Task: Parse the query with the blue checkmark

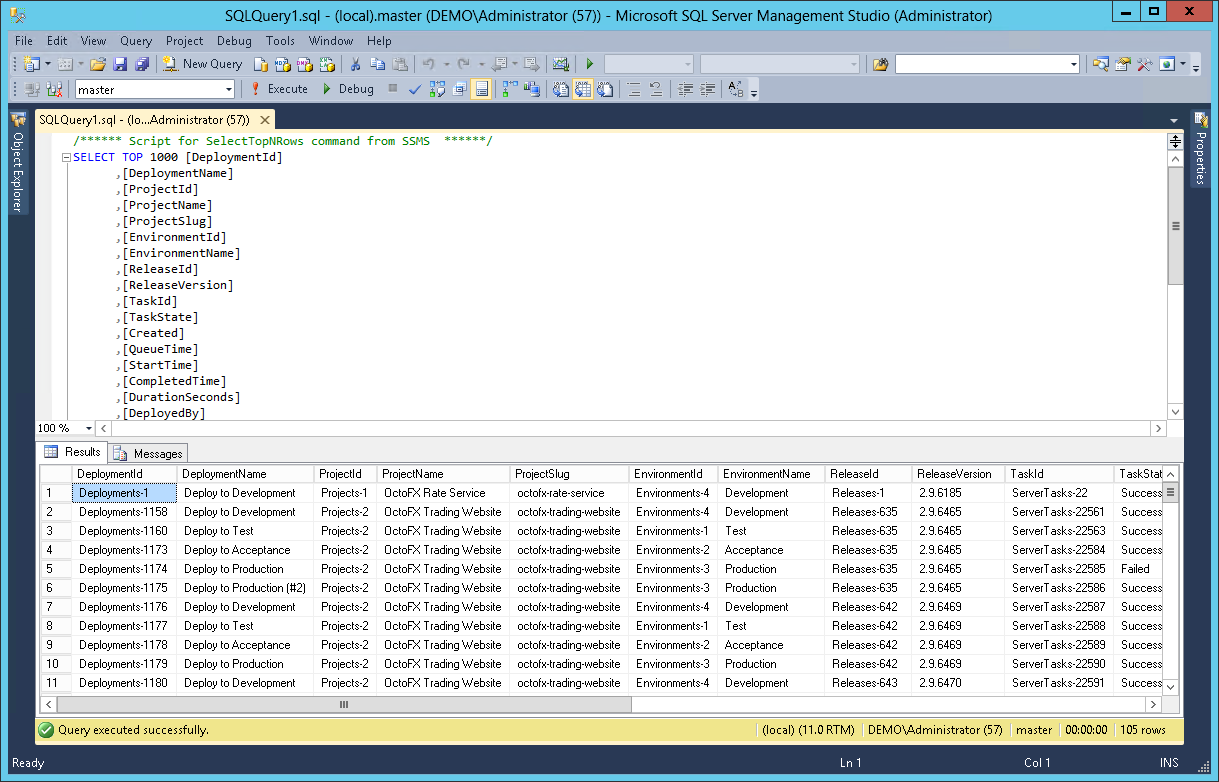Action: 414,89
